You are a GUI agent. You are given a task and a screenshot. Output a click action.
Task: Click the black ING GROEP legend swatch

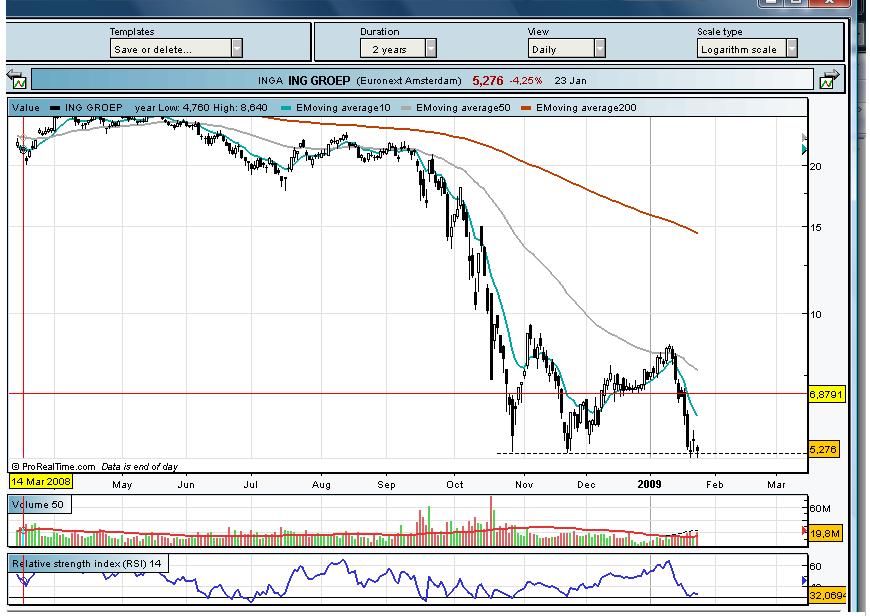pos(54,108)
